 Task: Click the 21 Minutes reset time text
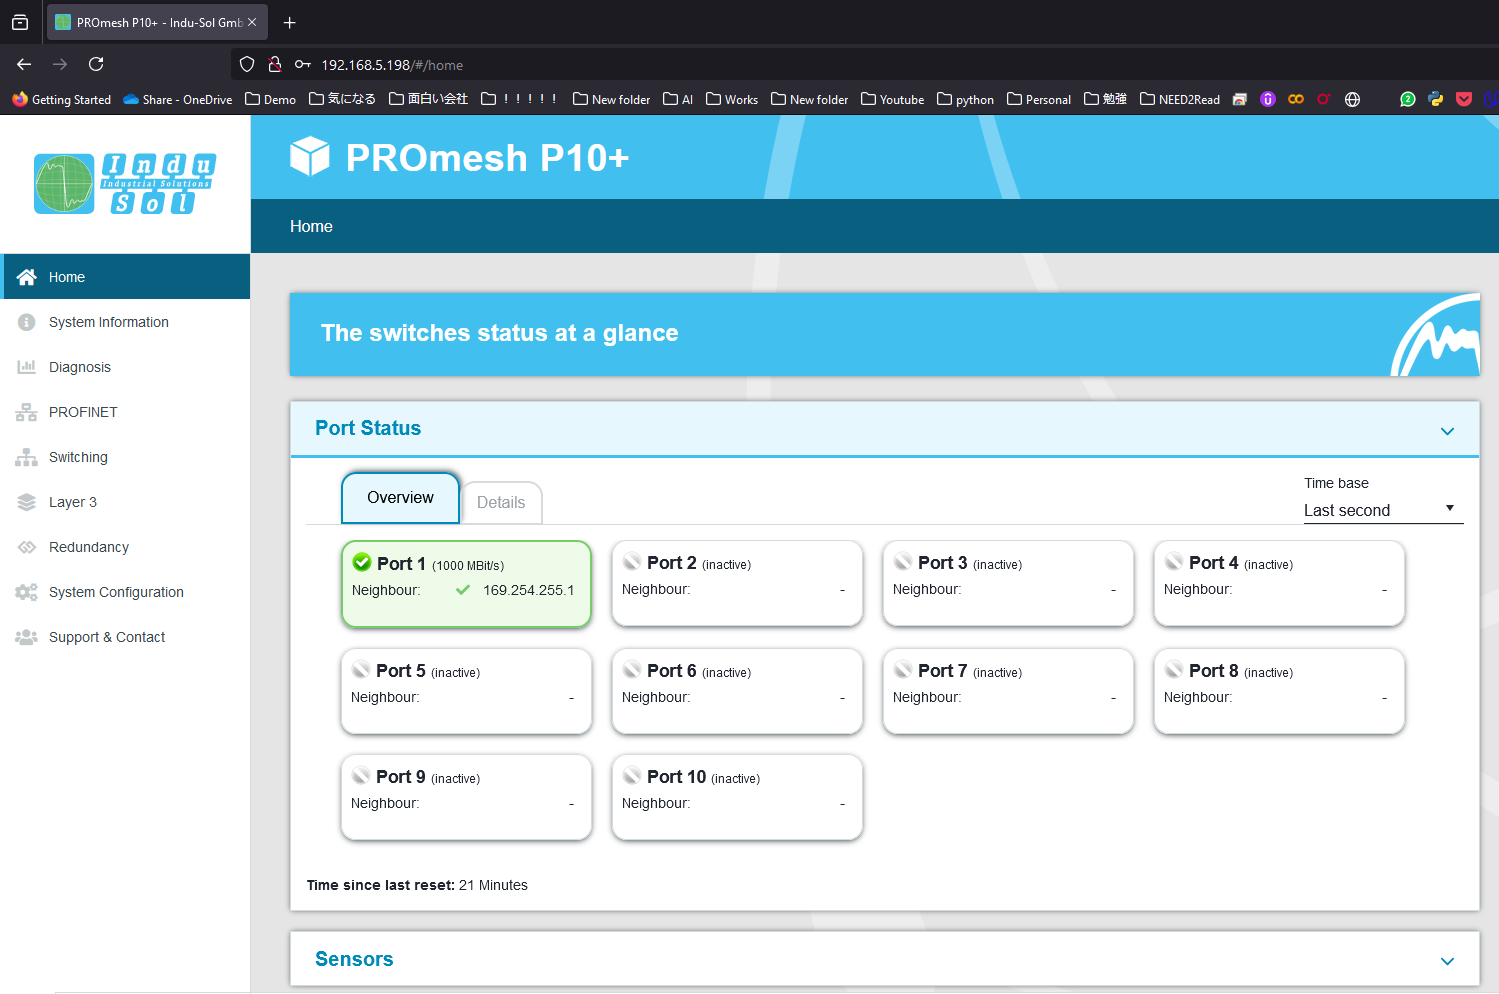point(493,885)
